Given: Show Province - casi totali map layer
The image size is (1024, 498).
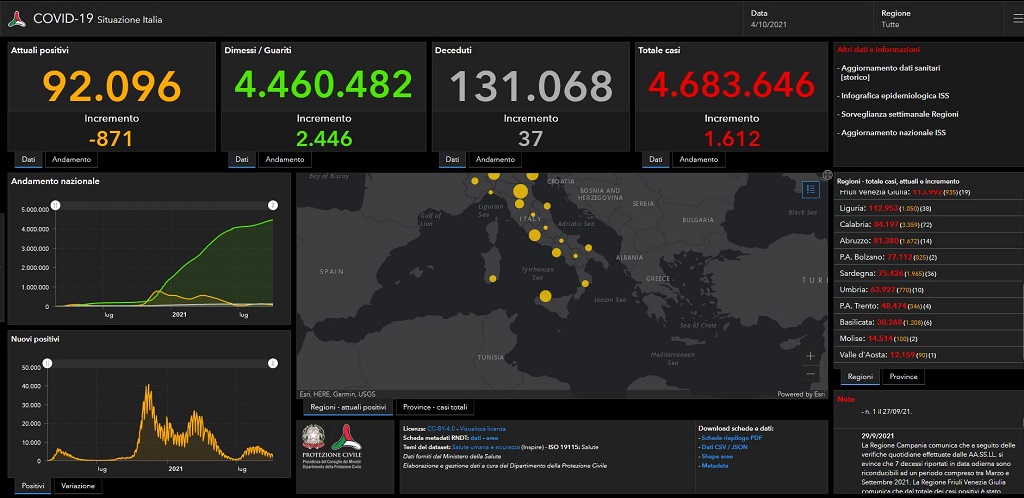Looking at the screenshot, I should coord(433,408).
